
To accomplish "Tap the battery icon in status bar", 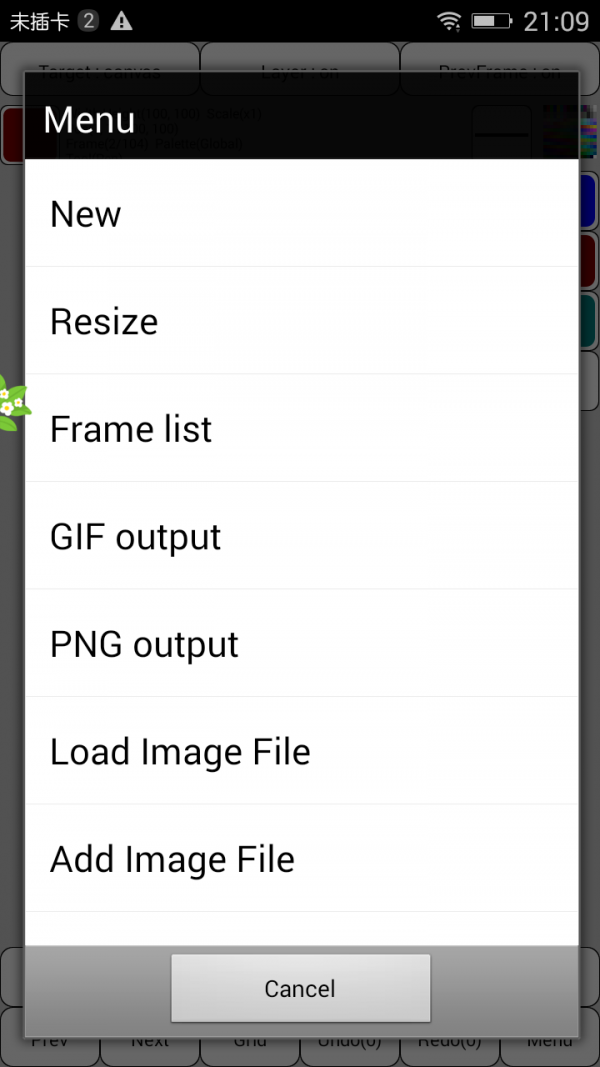I will 491,21.
